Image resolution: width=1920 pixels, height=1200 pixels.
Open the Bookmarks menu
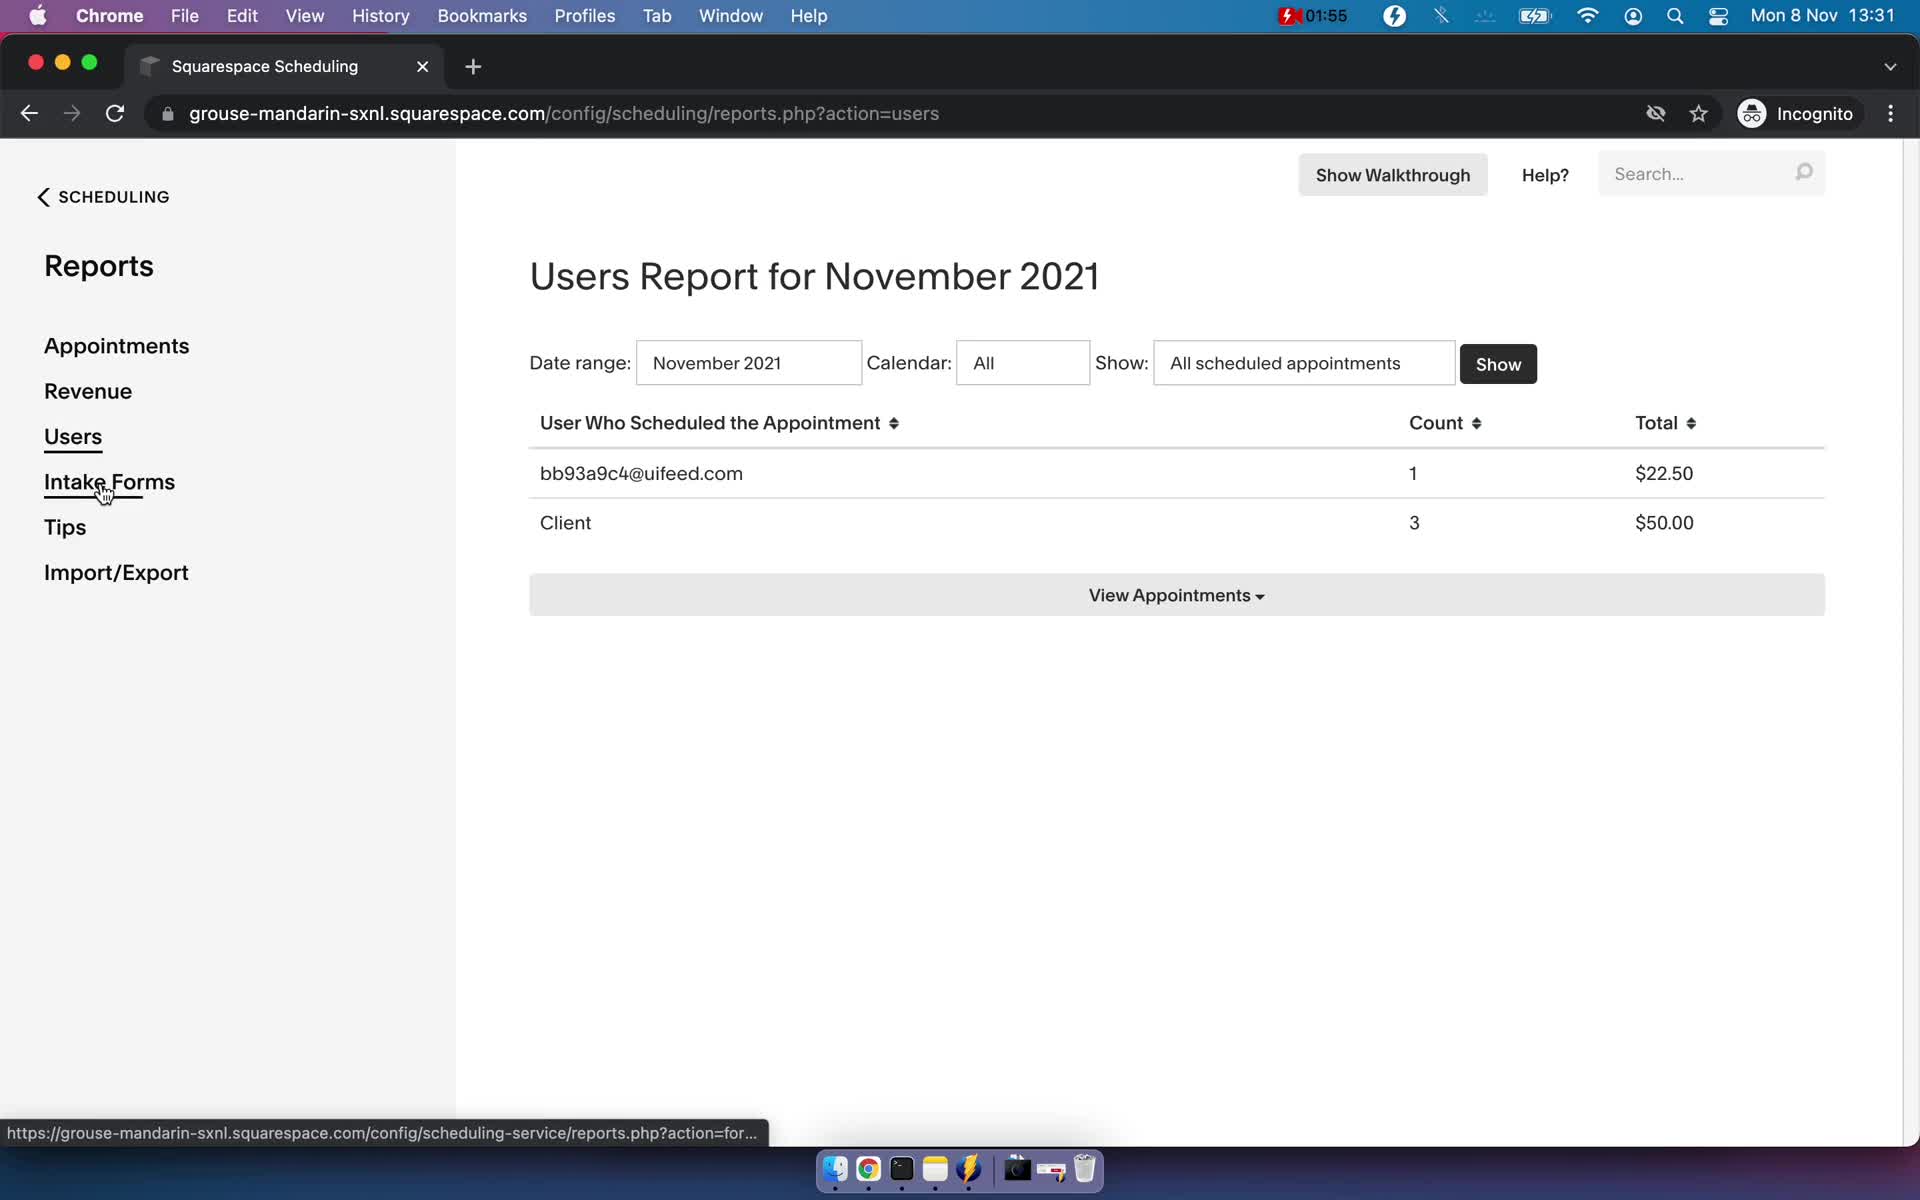[482, 16]
